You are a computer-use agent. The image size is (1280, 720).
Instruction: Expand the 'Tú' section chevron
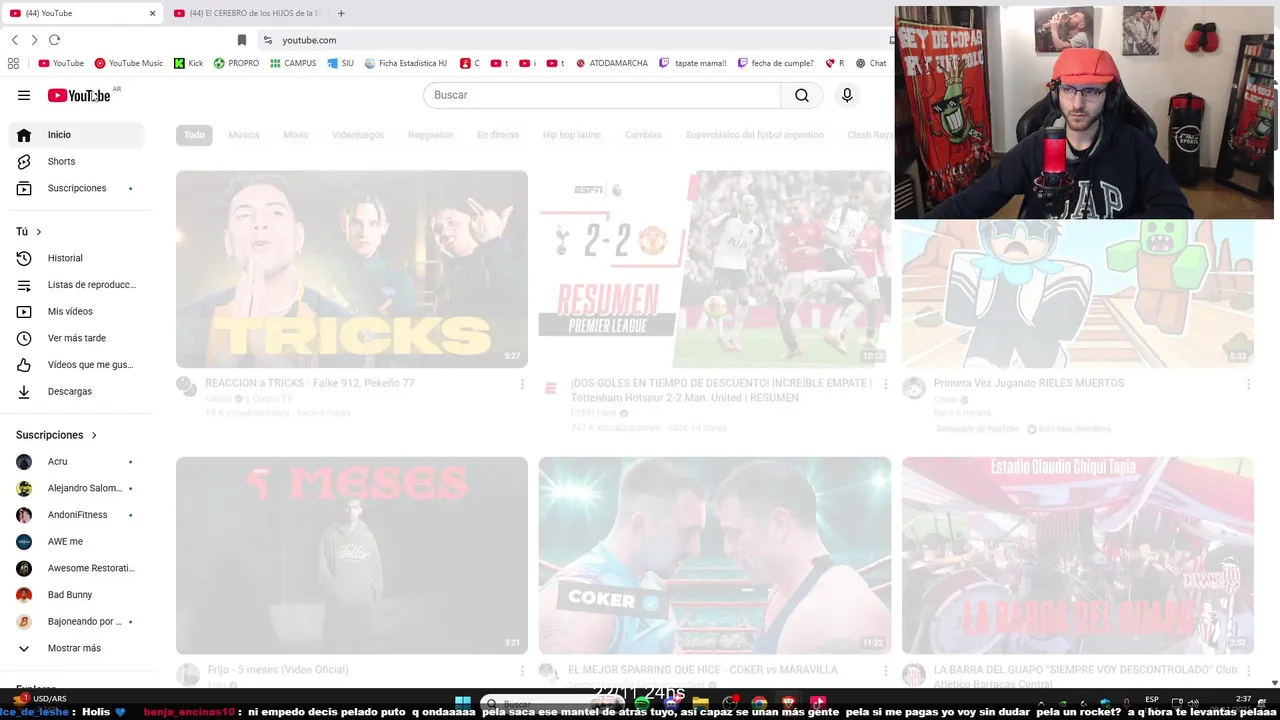click(38, 232)
